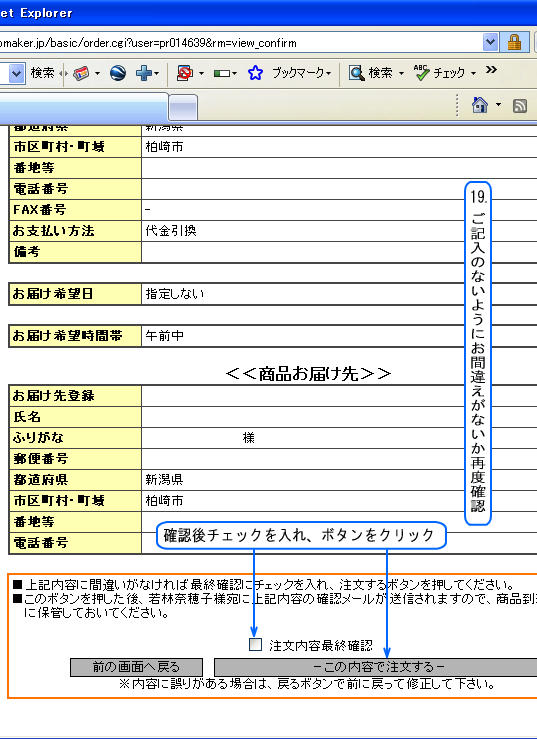The width and height of the screenshot is (537, 739).
Task: Click the SSL padlock security icon
Action: 514,43
